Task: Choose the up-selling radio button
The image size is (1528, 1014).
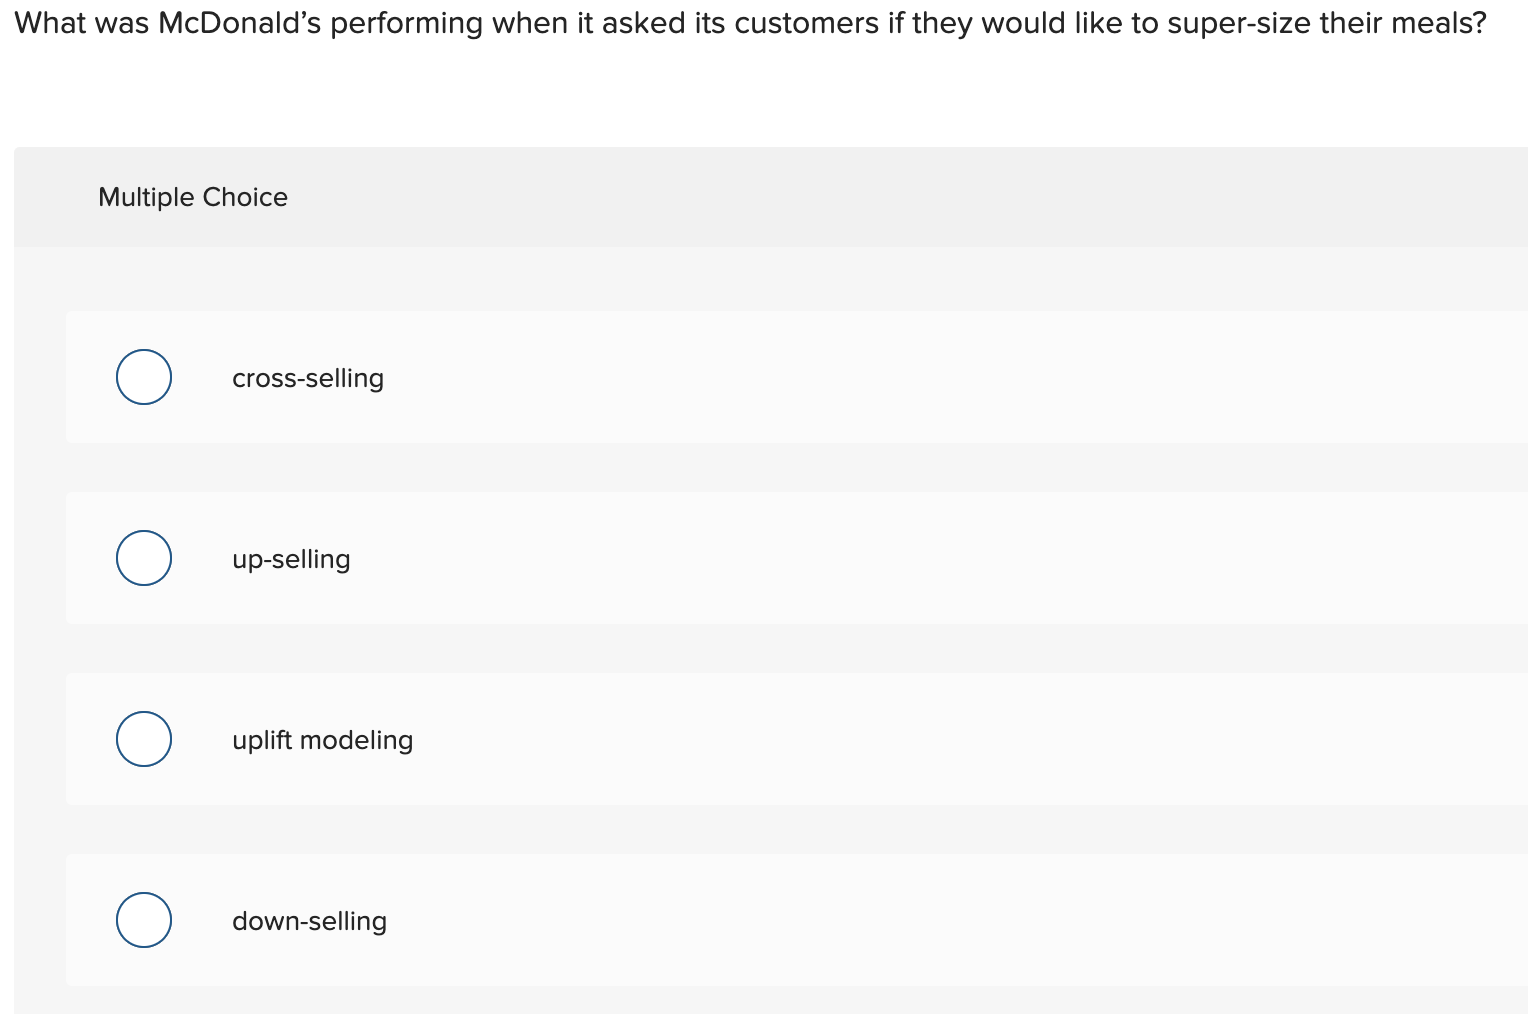Action: [x=144, y=558]
